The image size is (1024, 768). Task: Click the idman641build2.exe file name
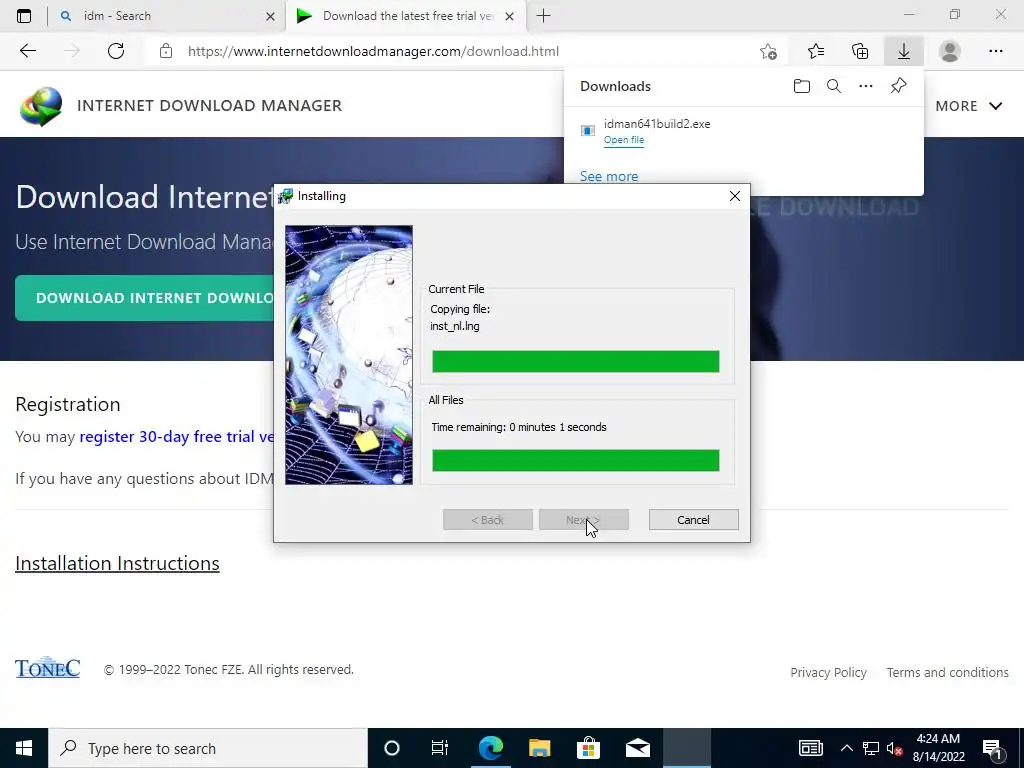(657, 123)
